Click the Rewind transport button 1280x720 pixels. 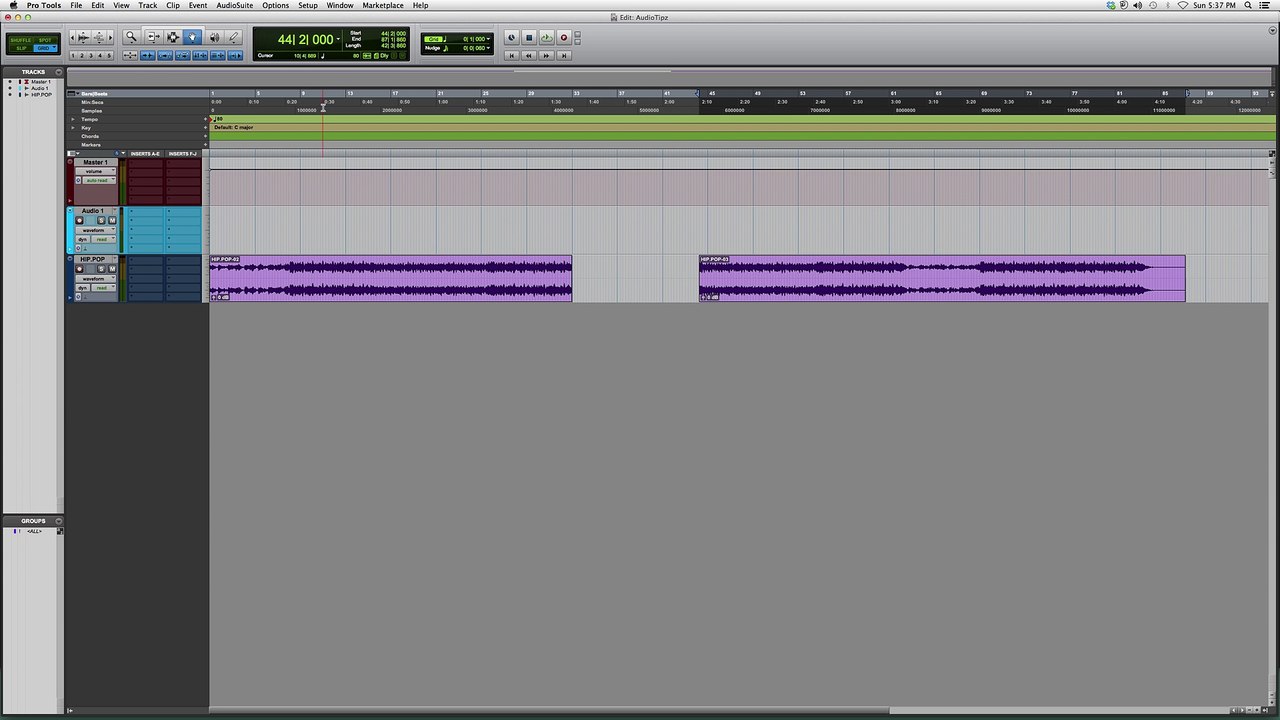click(529, 56)
